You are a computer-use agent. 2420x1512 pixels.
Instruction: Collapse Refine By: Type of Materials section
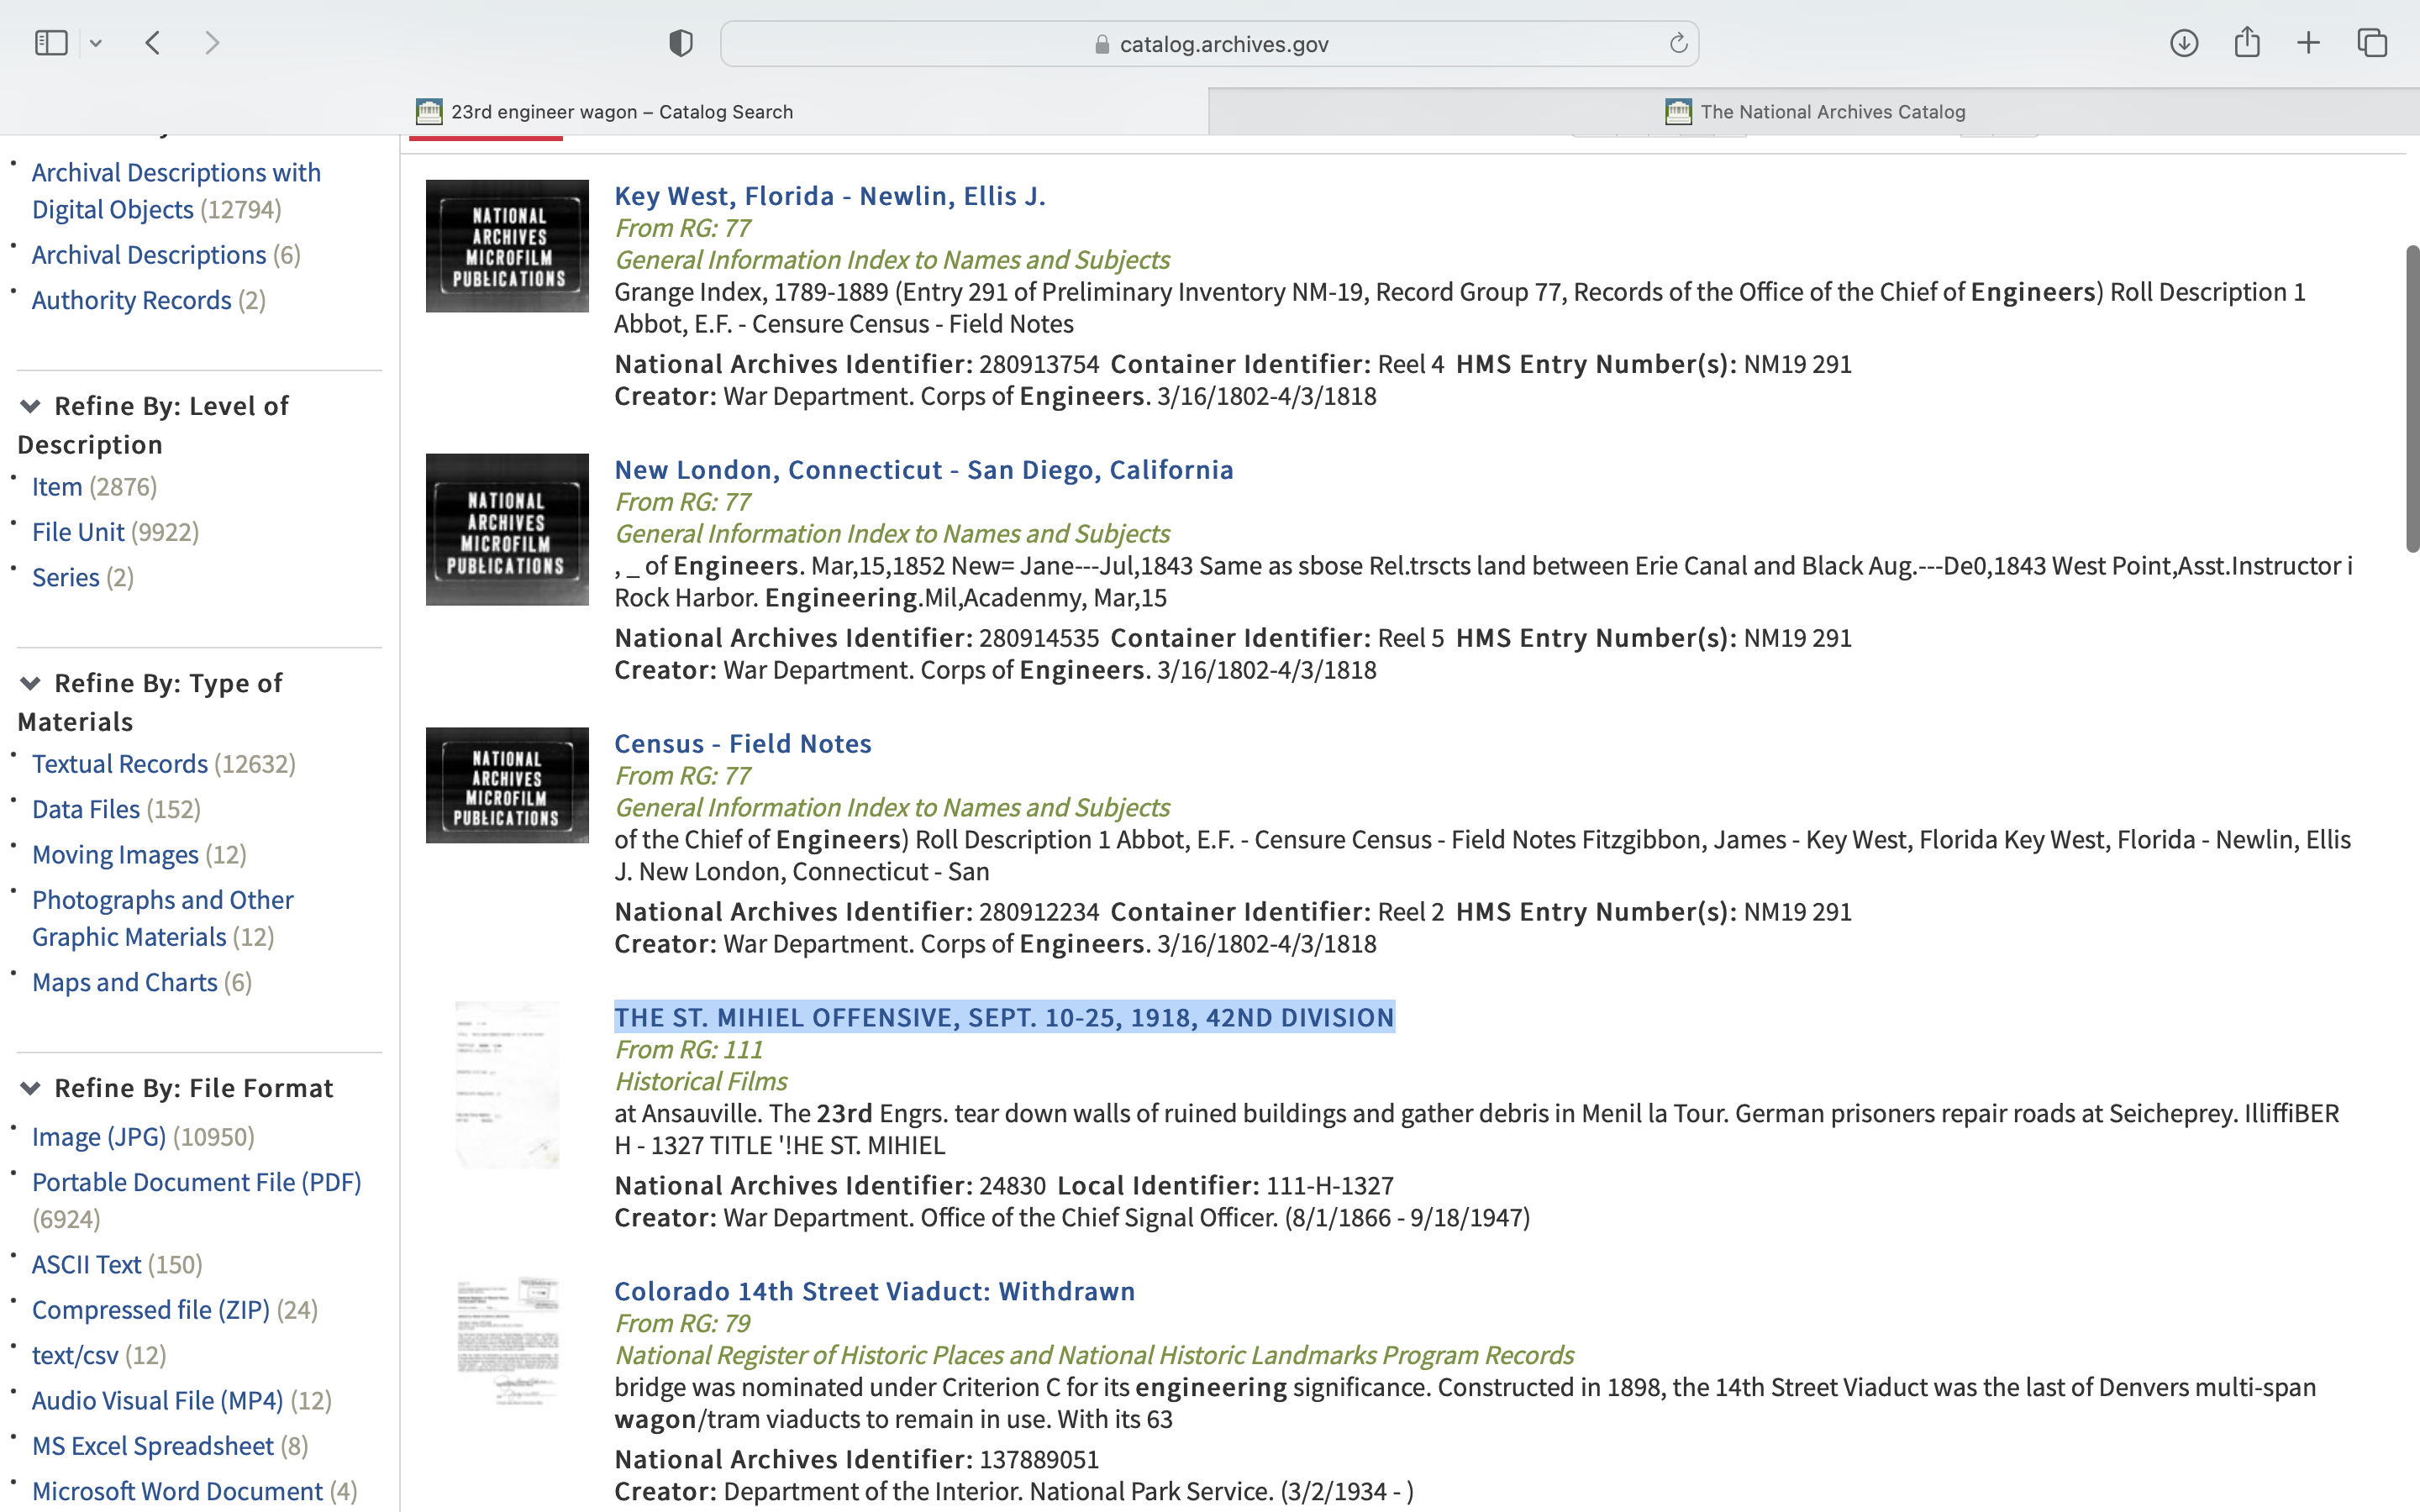click(x=30, y=683)
